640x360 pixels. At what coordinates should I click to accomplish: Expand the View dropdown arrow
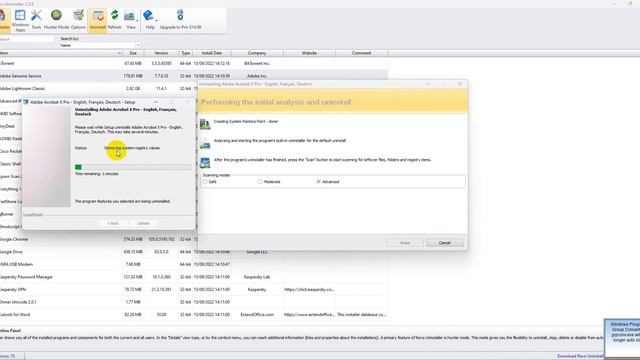[137, 20]
